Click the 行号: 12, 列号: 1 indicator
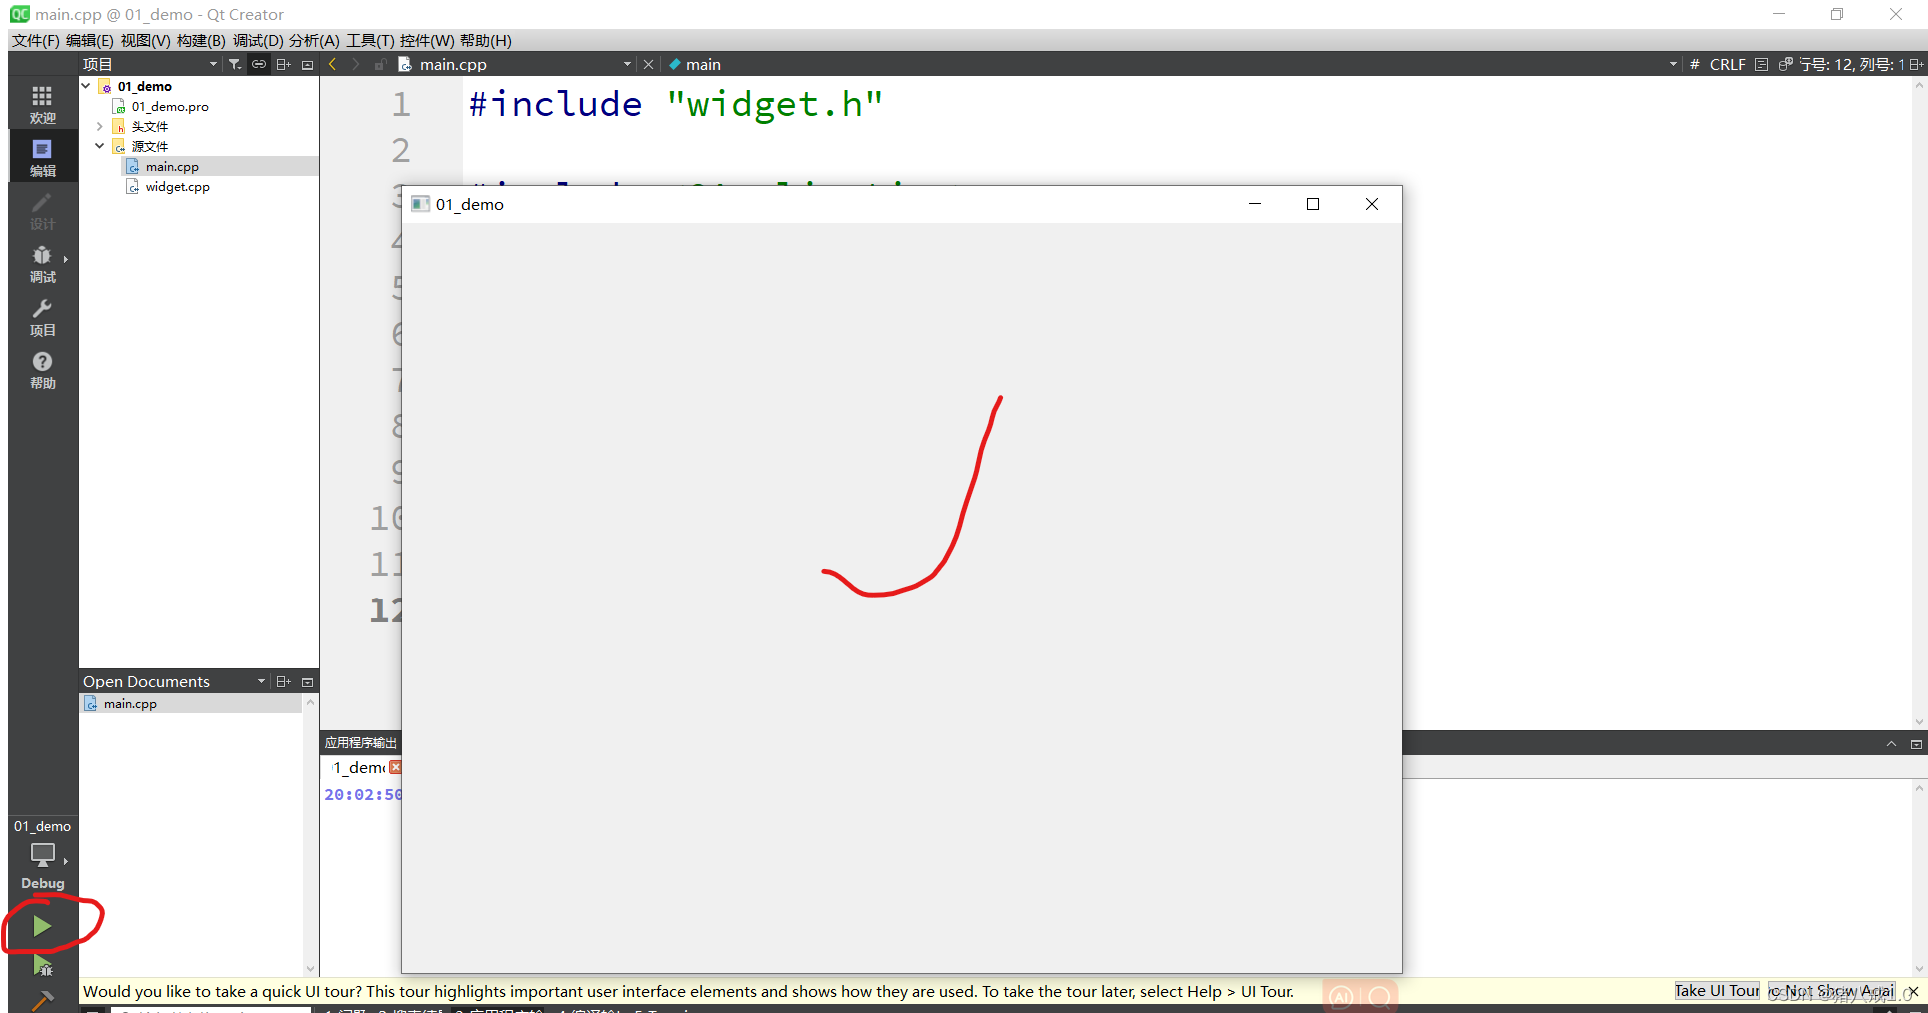This screenshot has width=1928, height=1013. pyautogui.click(x=1852, y=64)
